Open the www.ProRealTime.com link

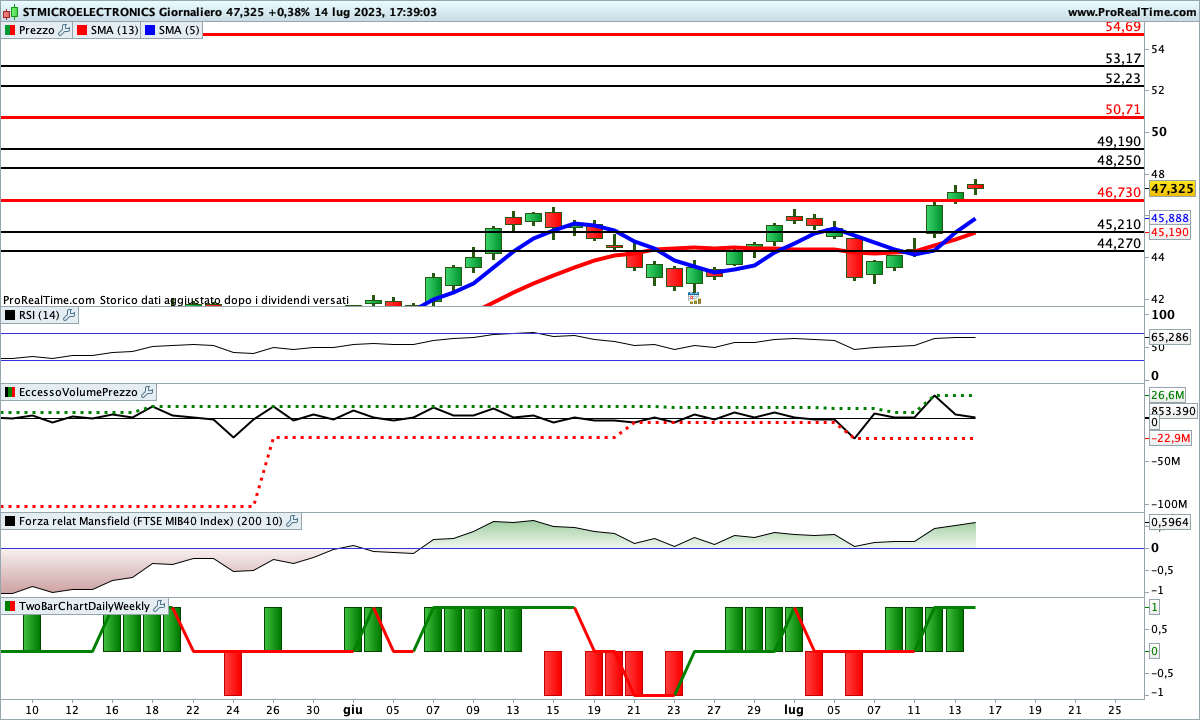coord(1131,12)
